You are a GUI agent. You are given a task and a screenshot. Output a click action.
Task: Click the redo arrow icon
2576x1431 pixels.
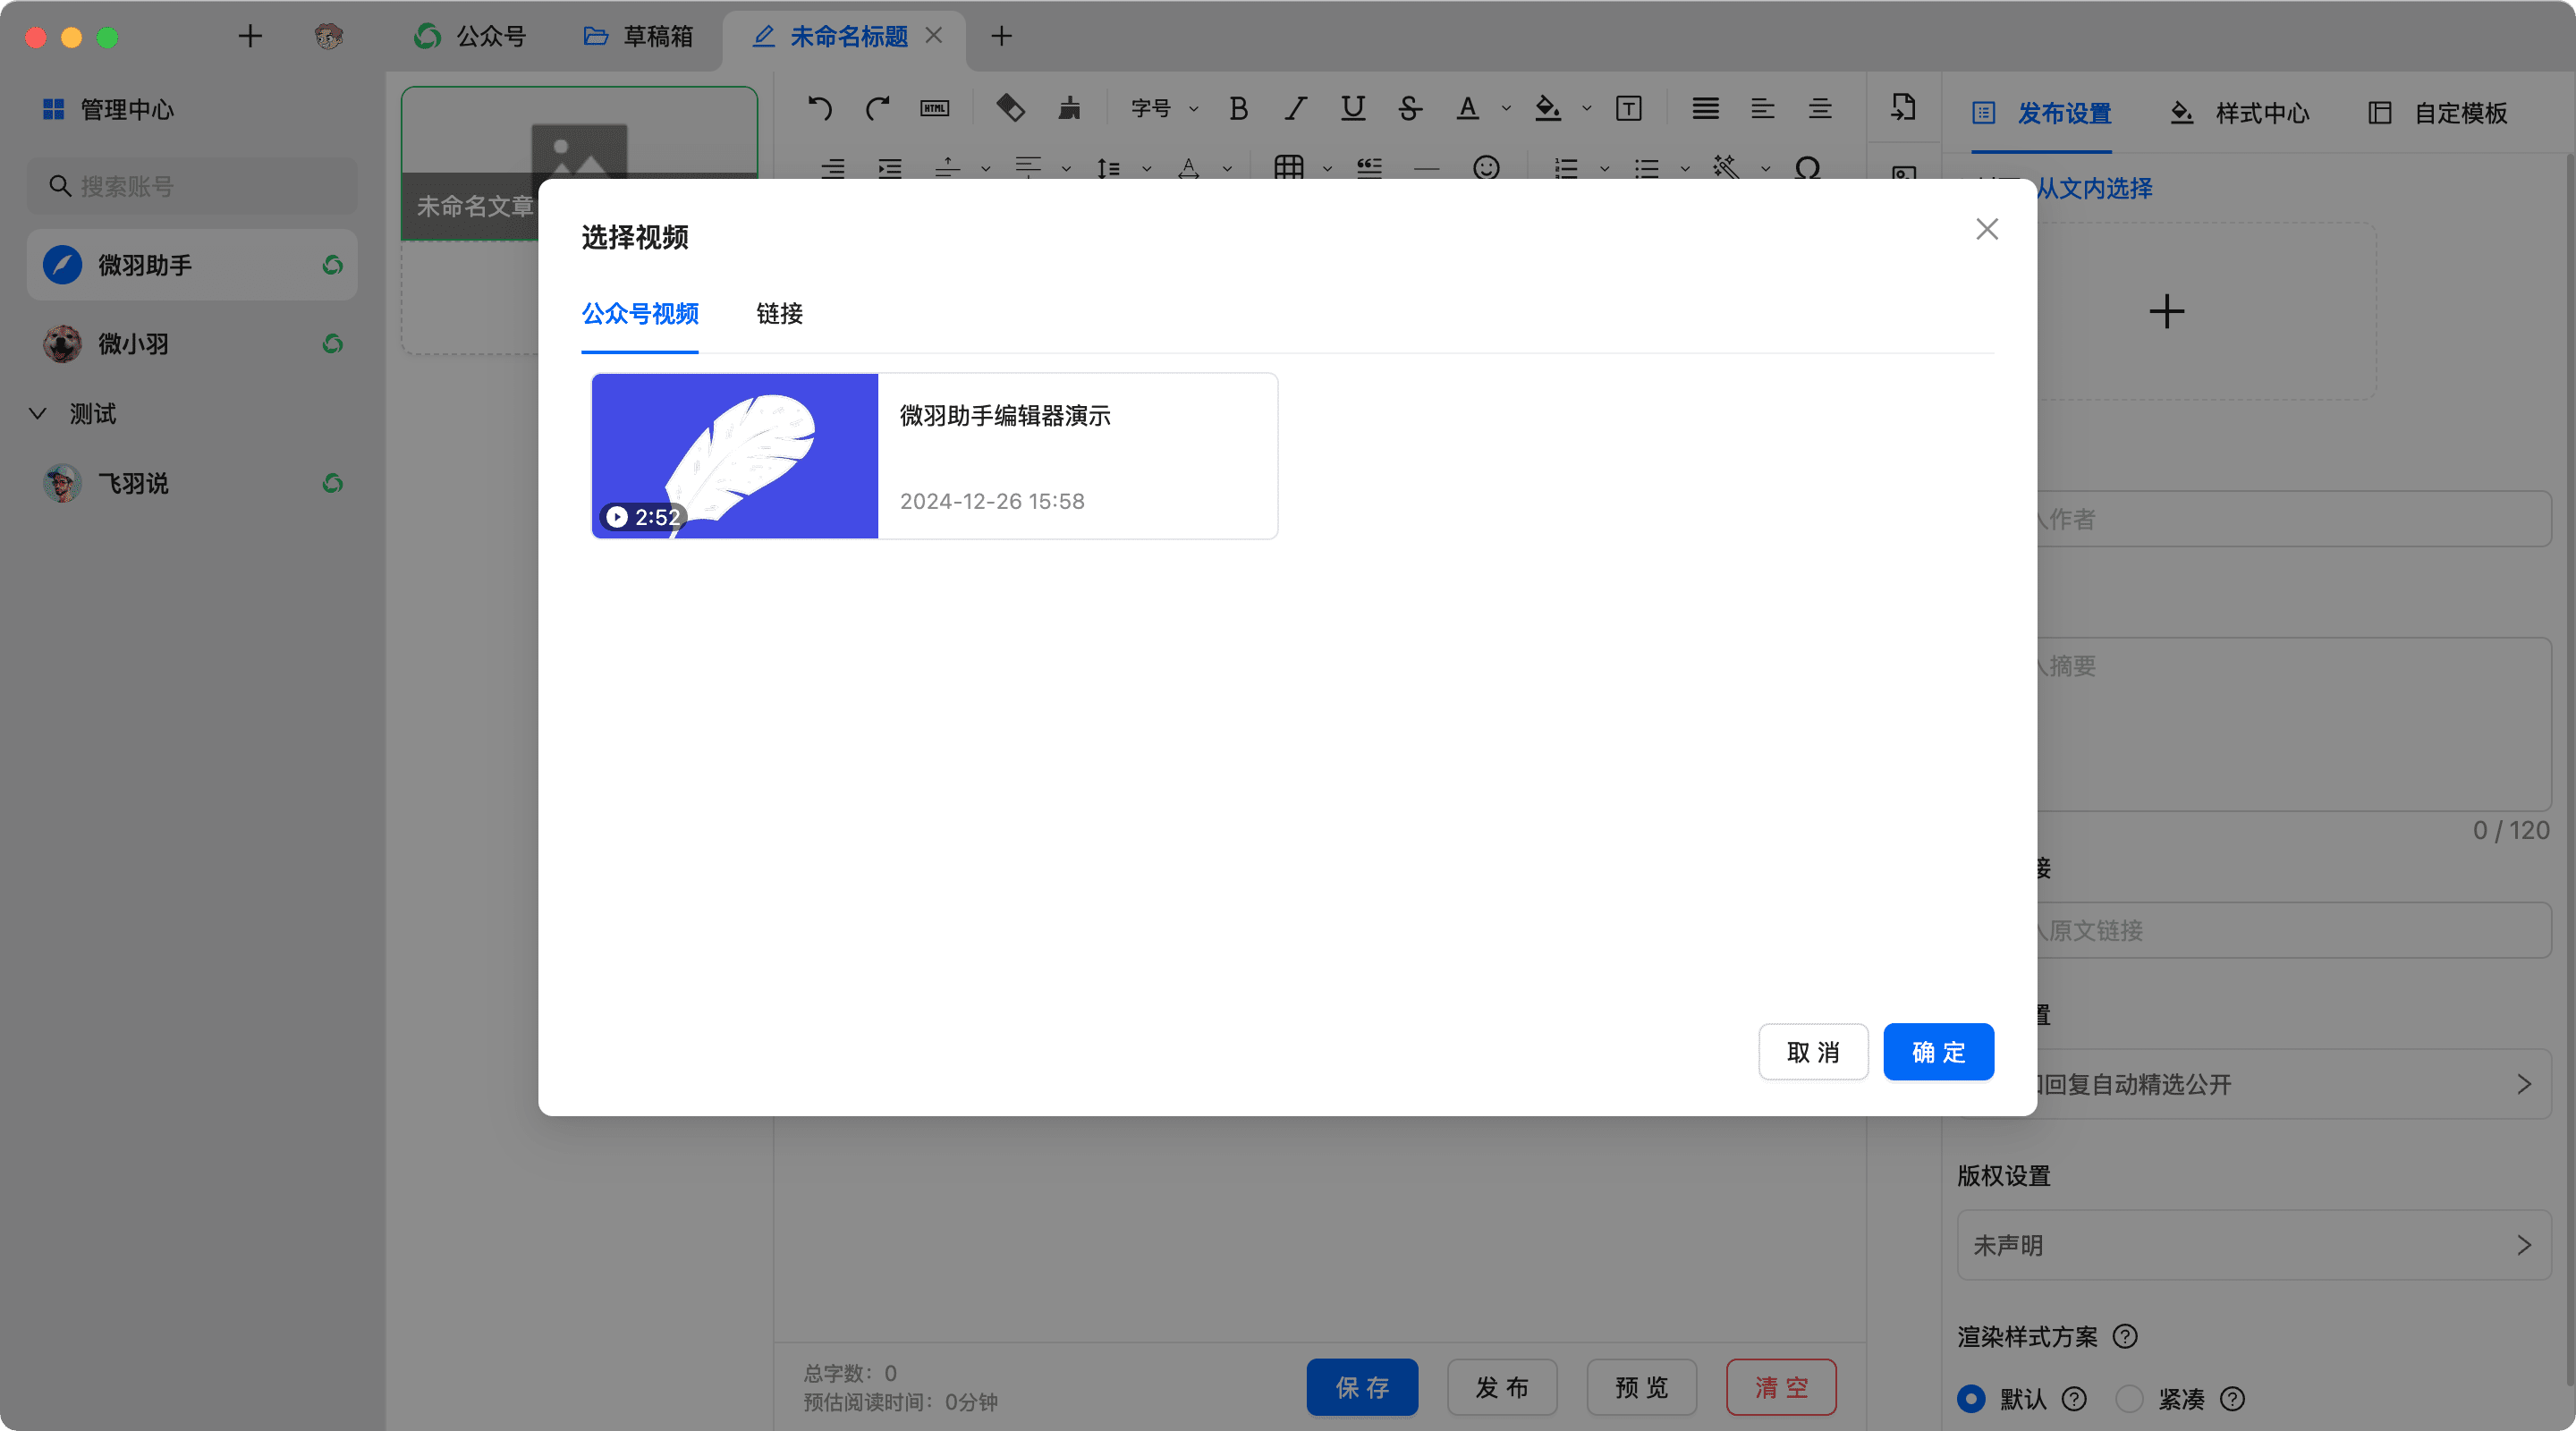[877, 108]
